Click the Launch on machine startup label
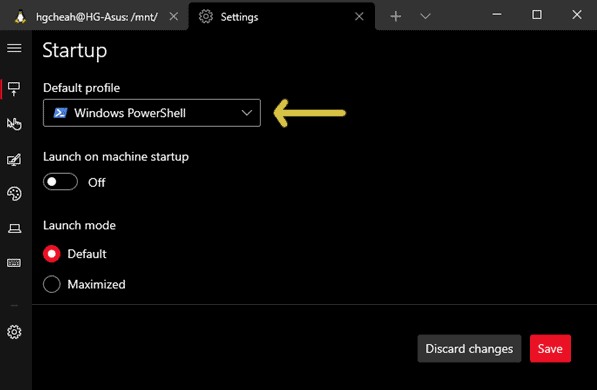The height and width of the screenshot is (390, 597). pyautogui.click(x=116, y=157)
